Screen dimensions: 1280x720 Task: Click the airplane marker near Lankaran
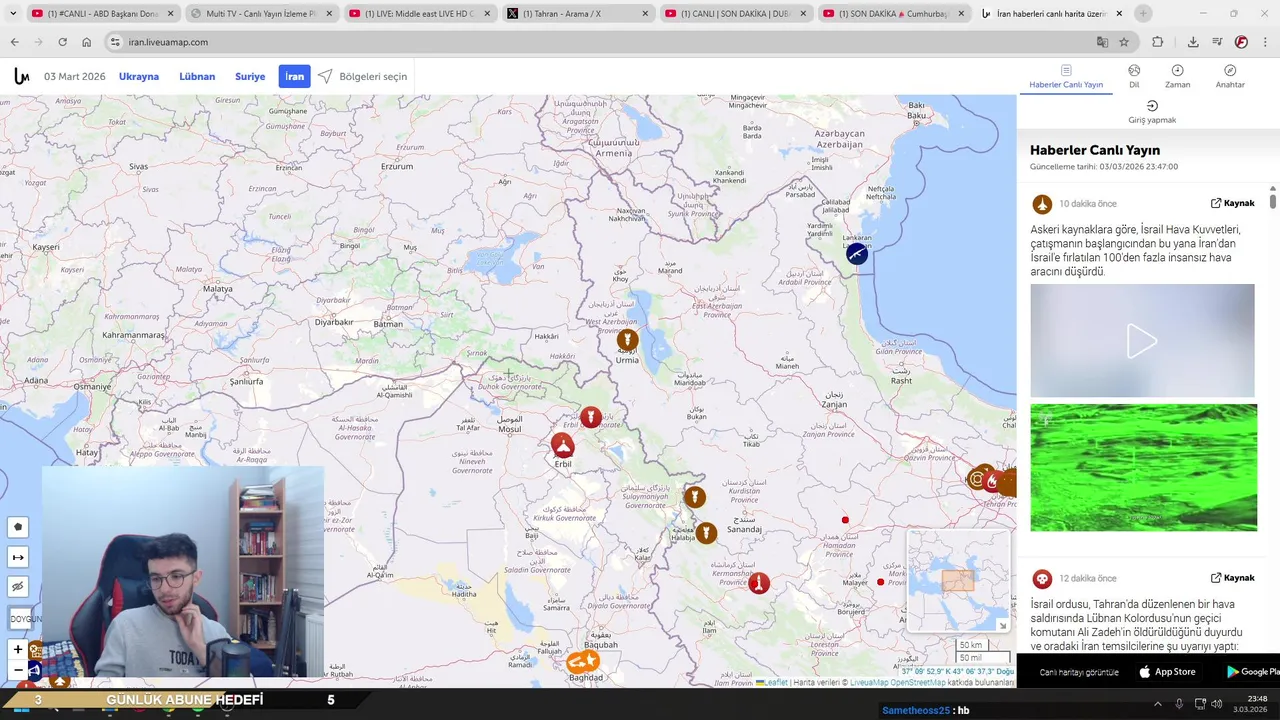tap(856, 254)
